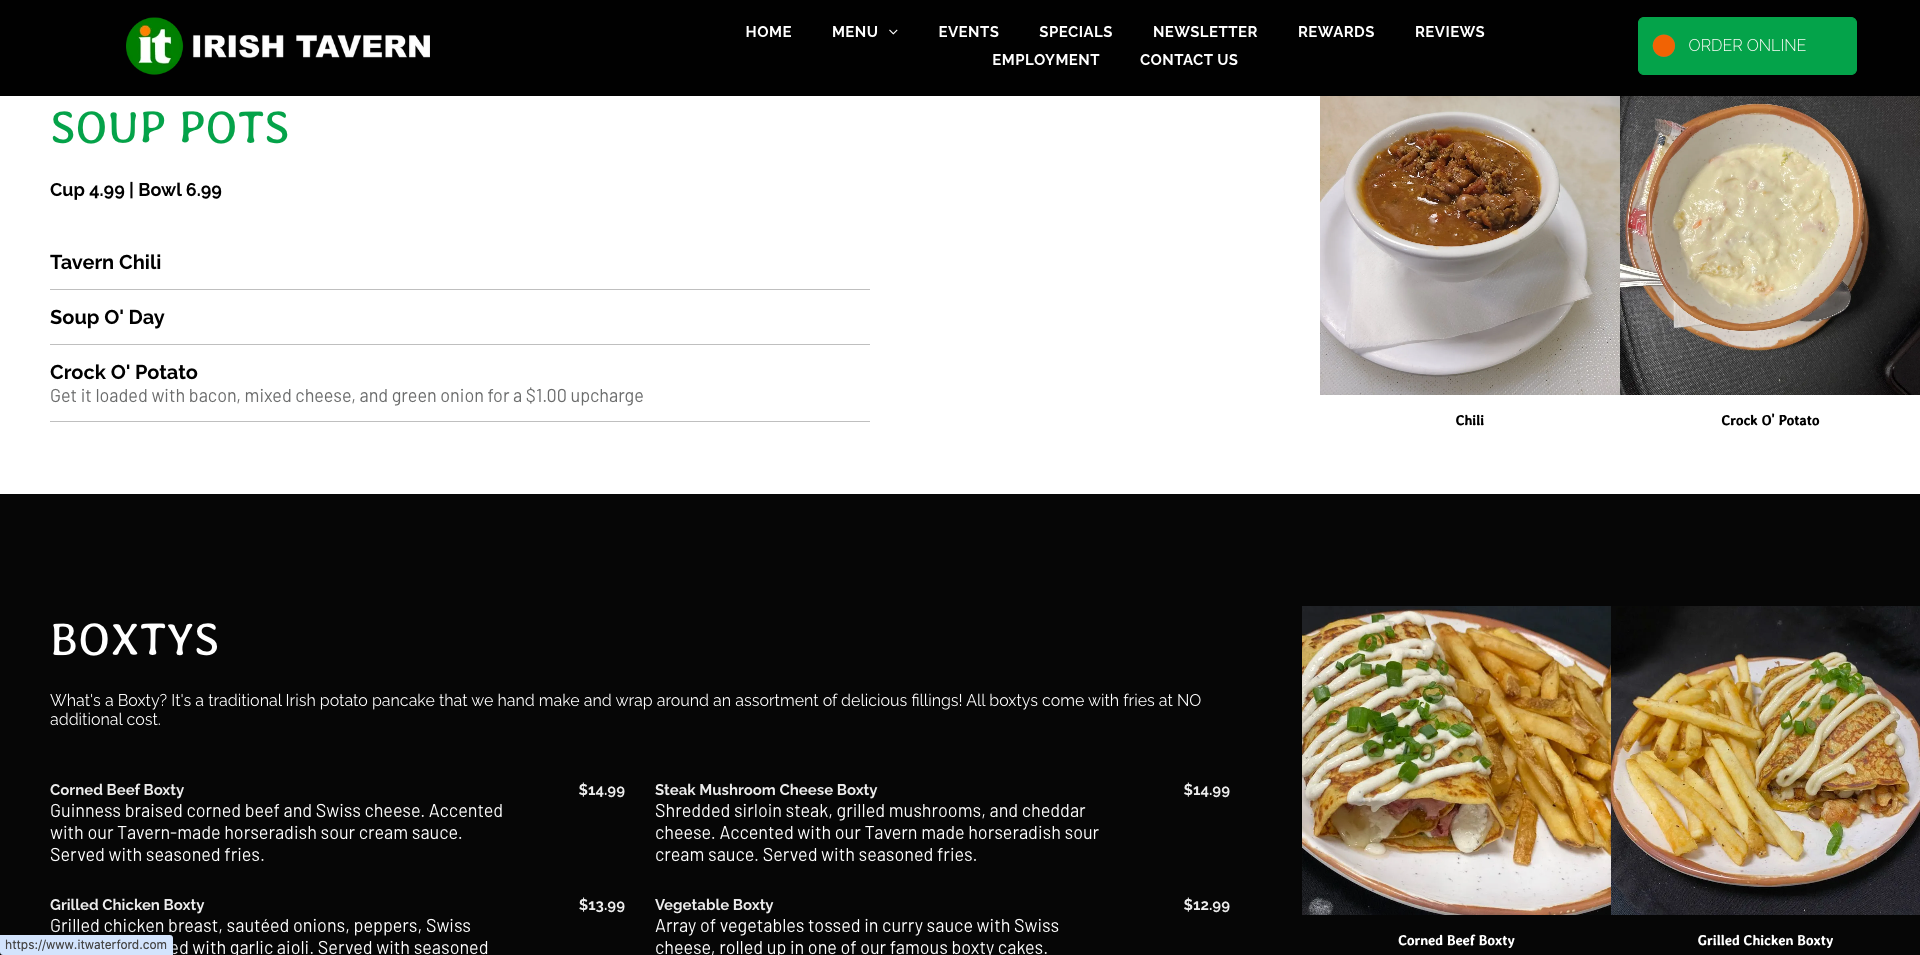Expand the Menu dropdown chevron

pos(894,32)
